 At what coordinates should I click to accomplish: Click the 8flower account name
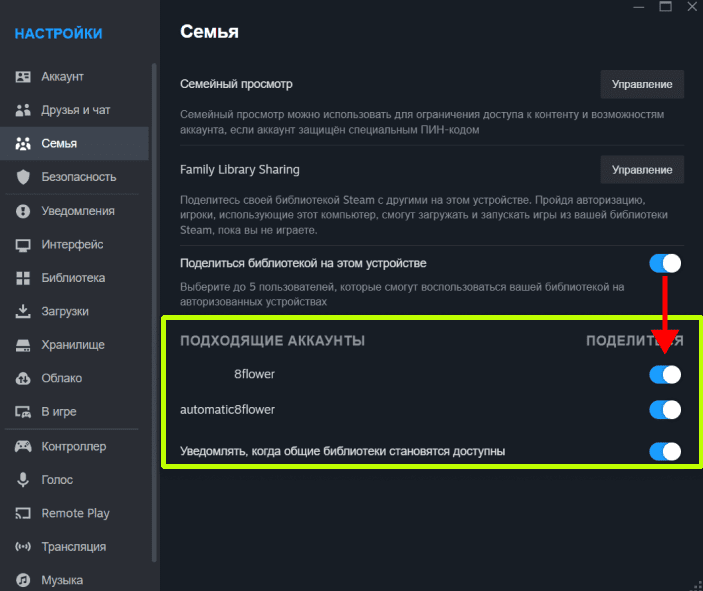click(254, 374)
